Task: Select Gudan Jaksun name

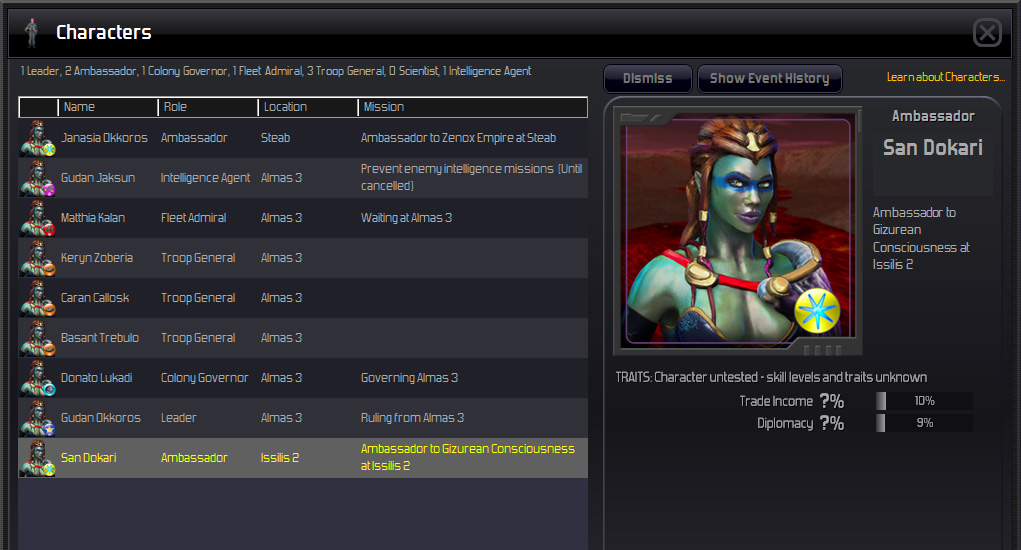Action: pos(98,178)
